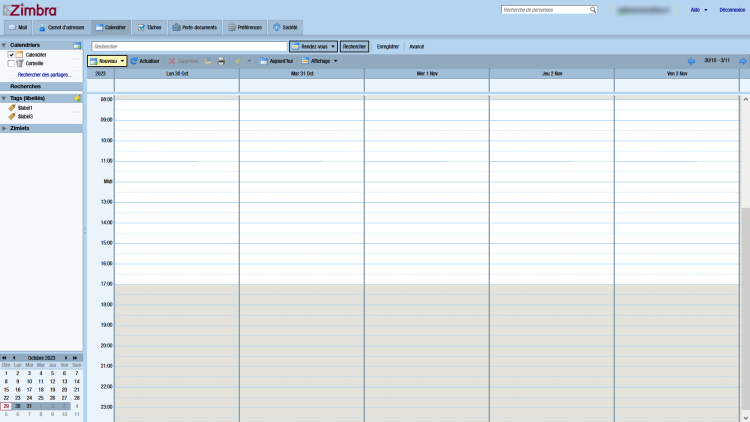Select day 29 in the mini calendar
The height and width of the screenshot is (422, 750).
pyautogui.click(x=6, y=406)
